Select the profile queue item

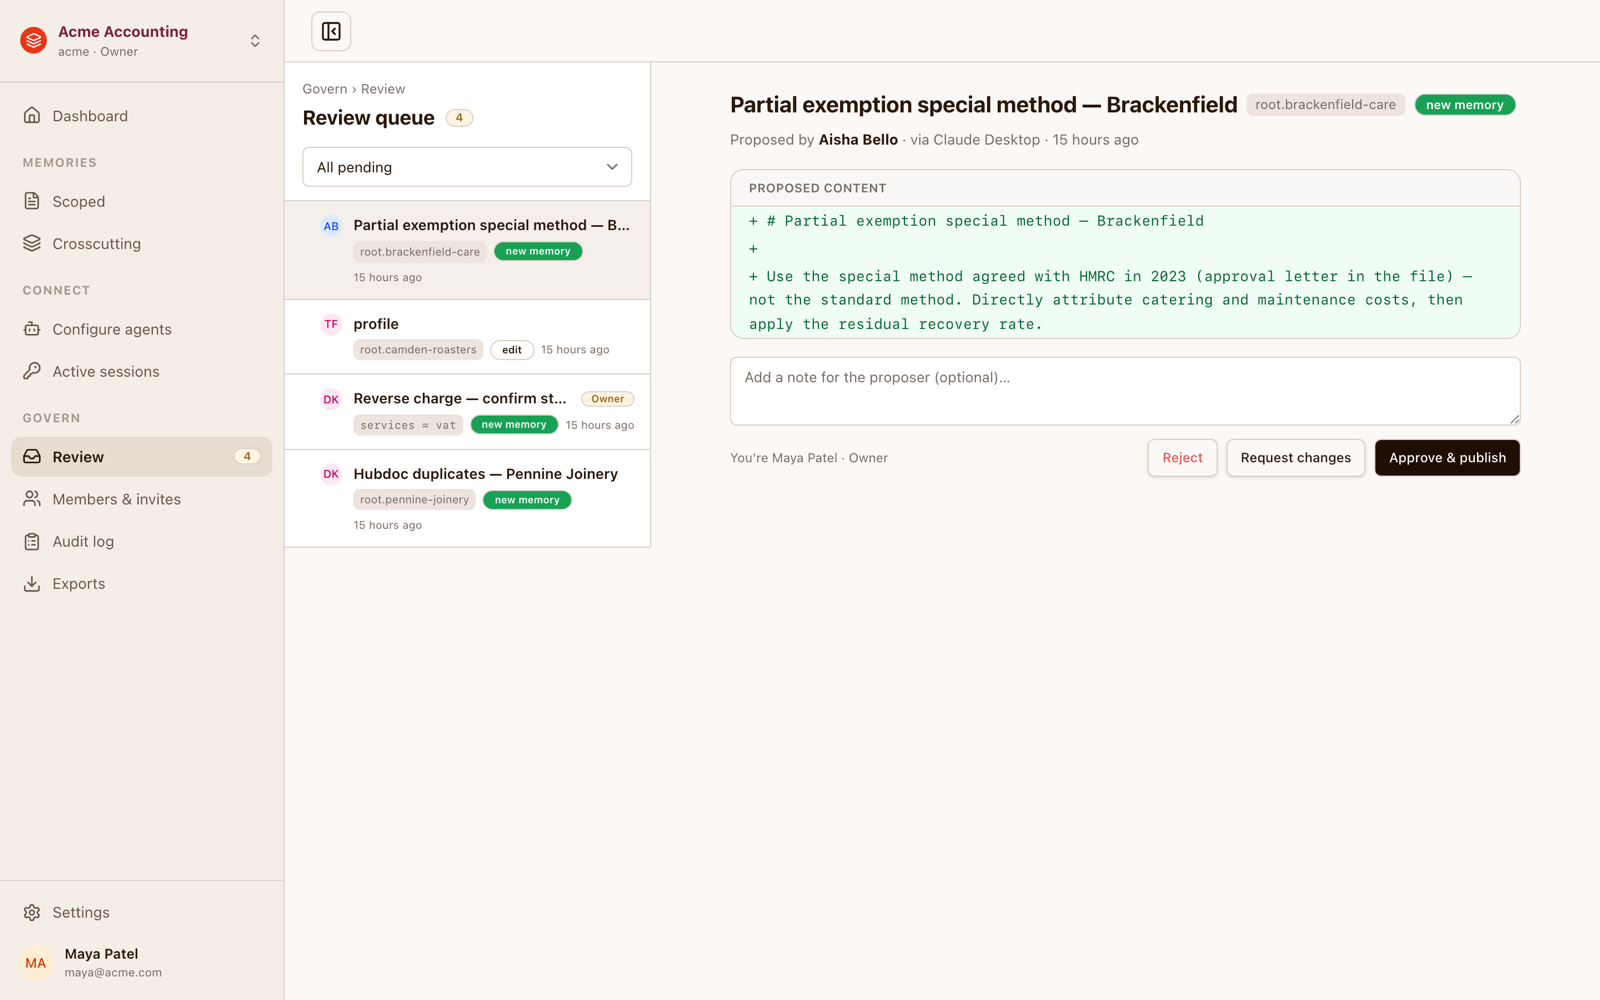[x=467, y=337]
